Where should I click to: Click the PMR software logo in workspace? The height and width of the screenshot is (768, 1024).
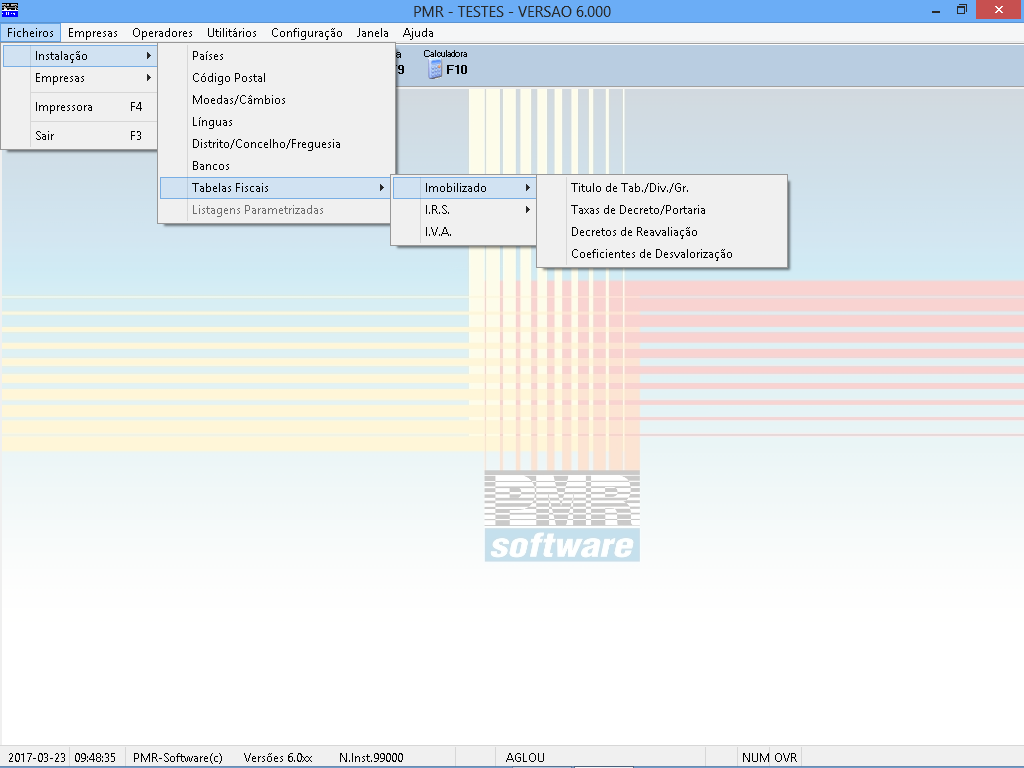(562, 516)
